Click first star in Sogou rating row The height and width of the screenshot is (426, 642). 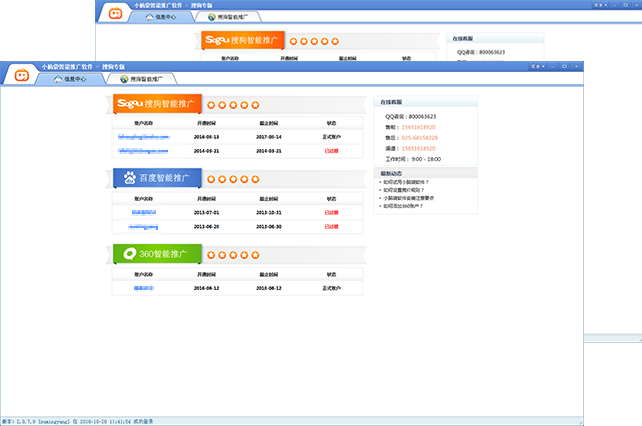click(x=211, y=104)
